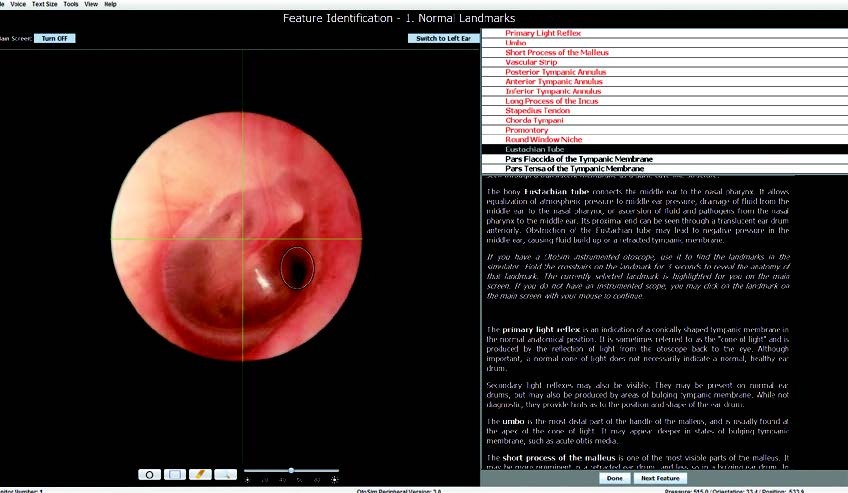The width and height of the screenshot is (848, 493).
Task: Open the Tools menu
Action: point(71,4)
